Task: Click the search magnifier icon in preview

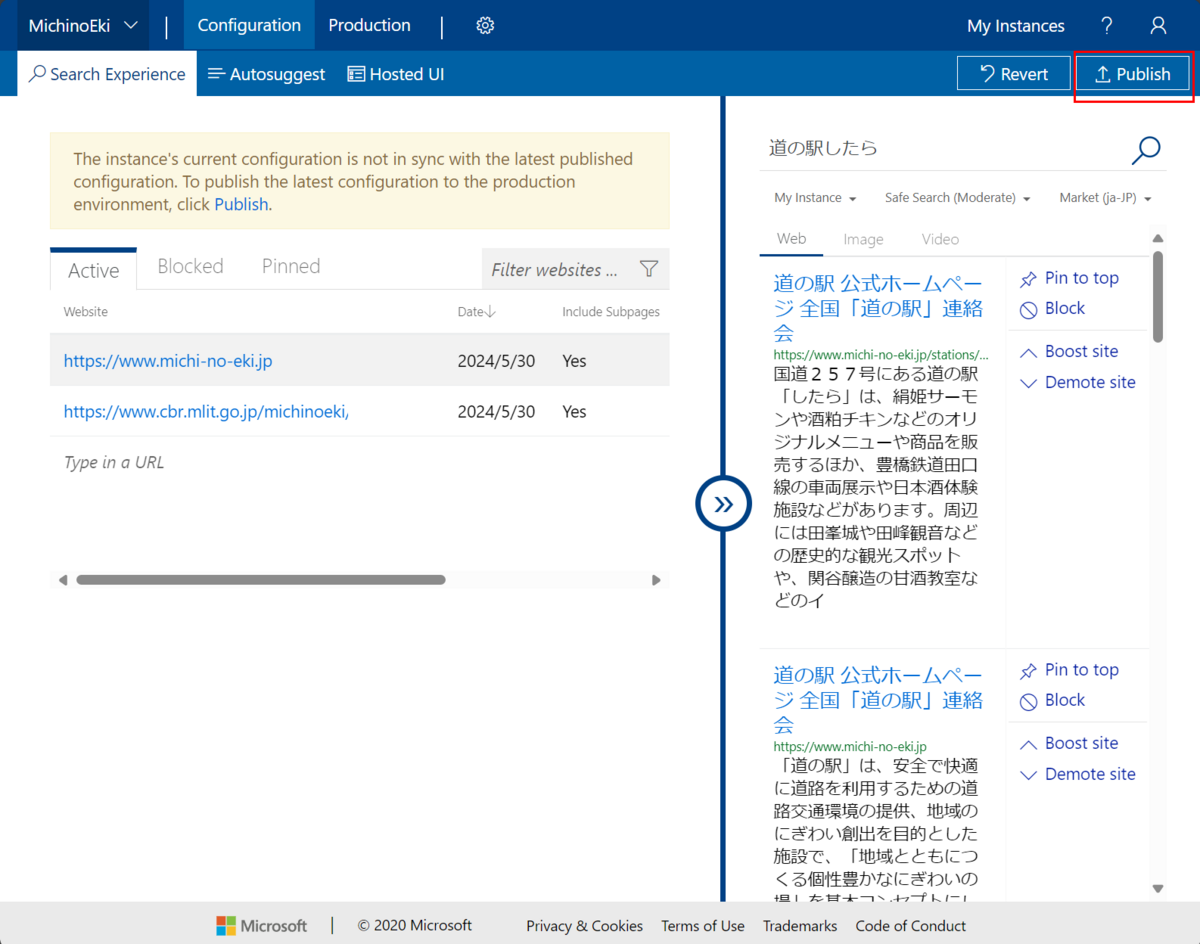Action: pos(1146,149)
